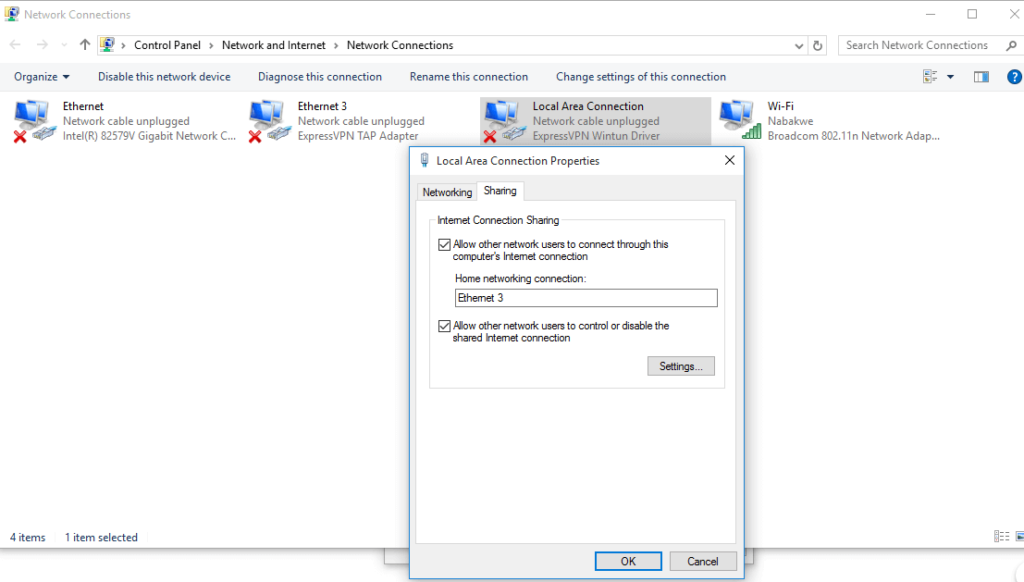Confirm the dialog with OK
The height and width of the screenshot is (582, 1024).
point(628,561)
